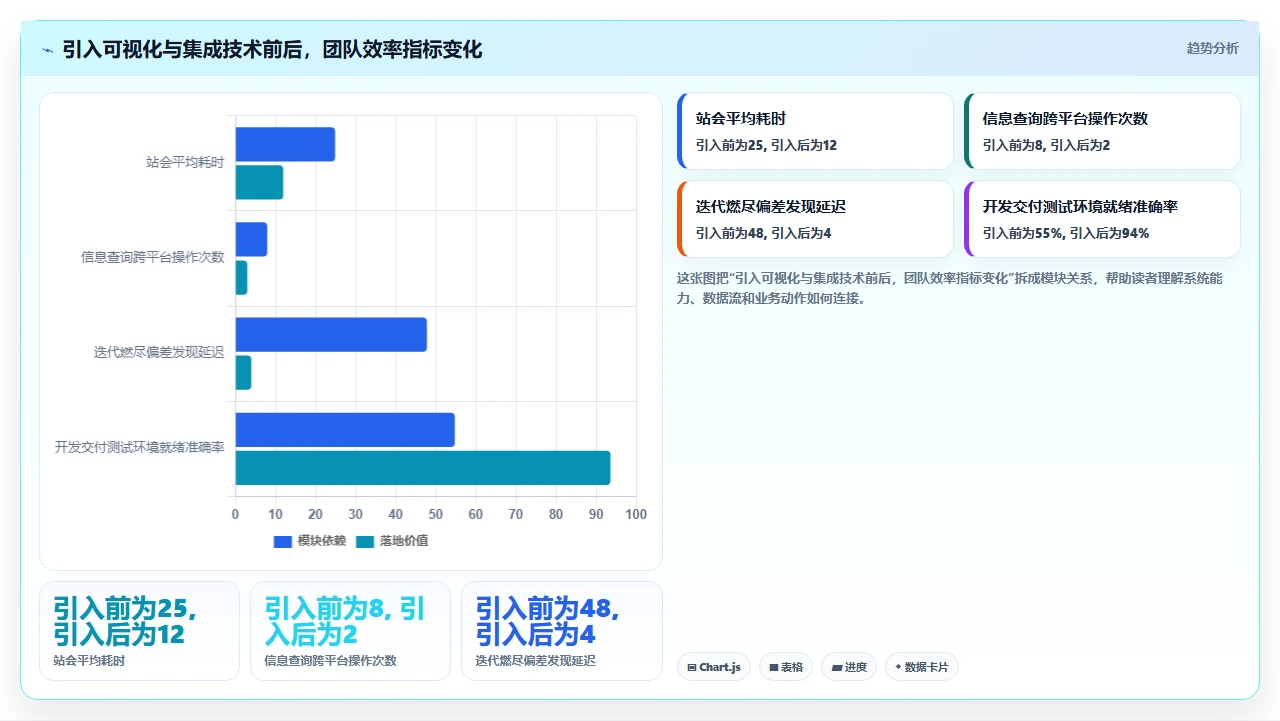Click the 趋势分析 label in header
The width and height of the screenshot is (1280, 721).
tap(1212, 48)
